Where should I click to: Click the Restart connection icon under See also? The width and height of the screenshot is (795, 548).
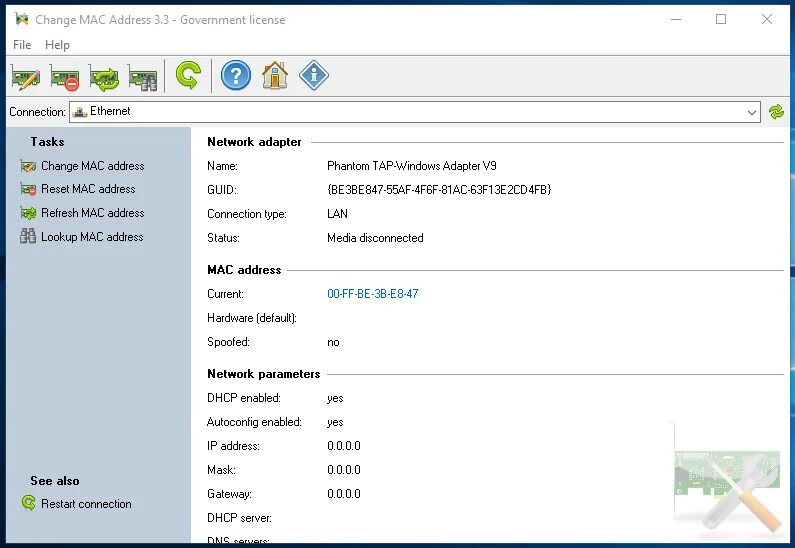click(28, 503)
